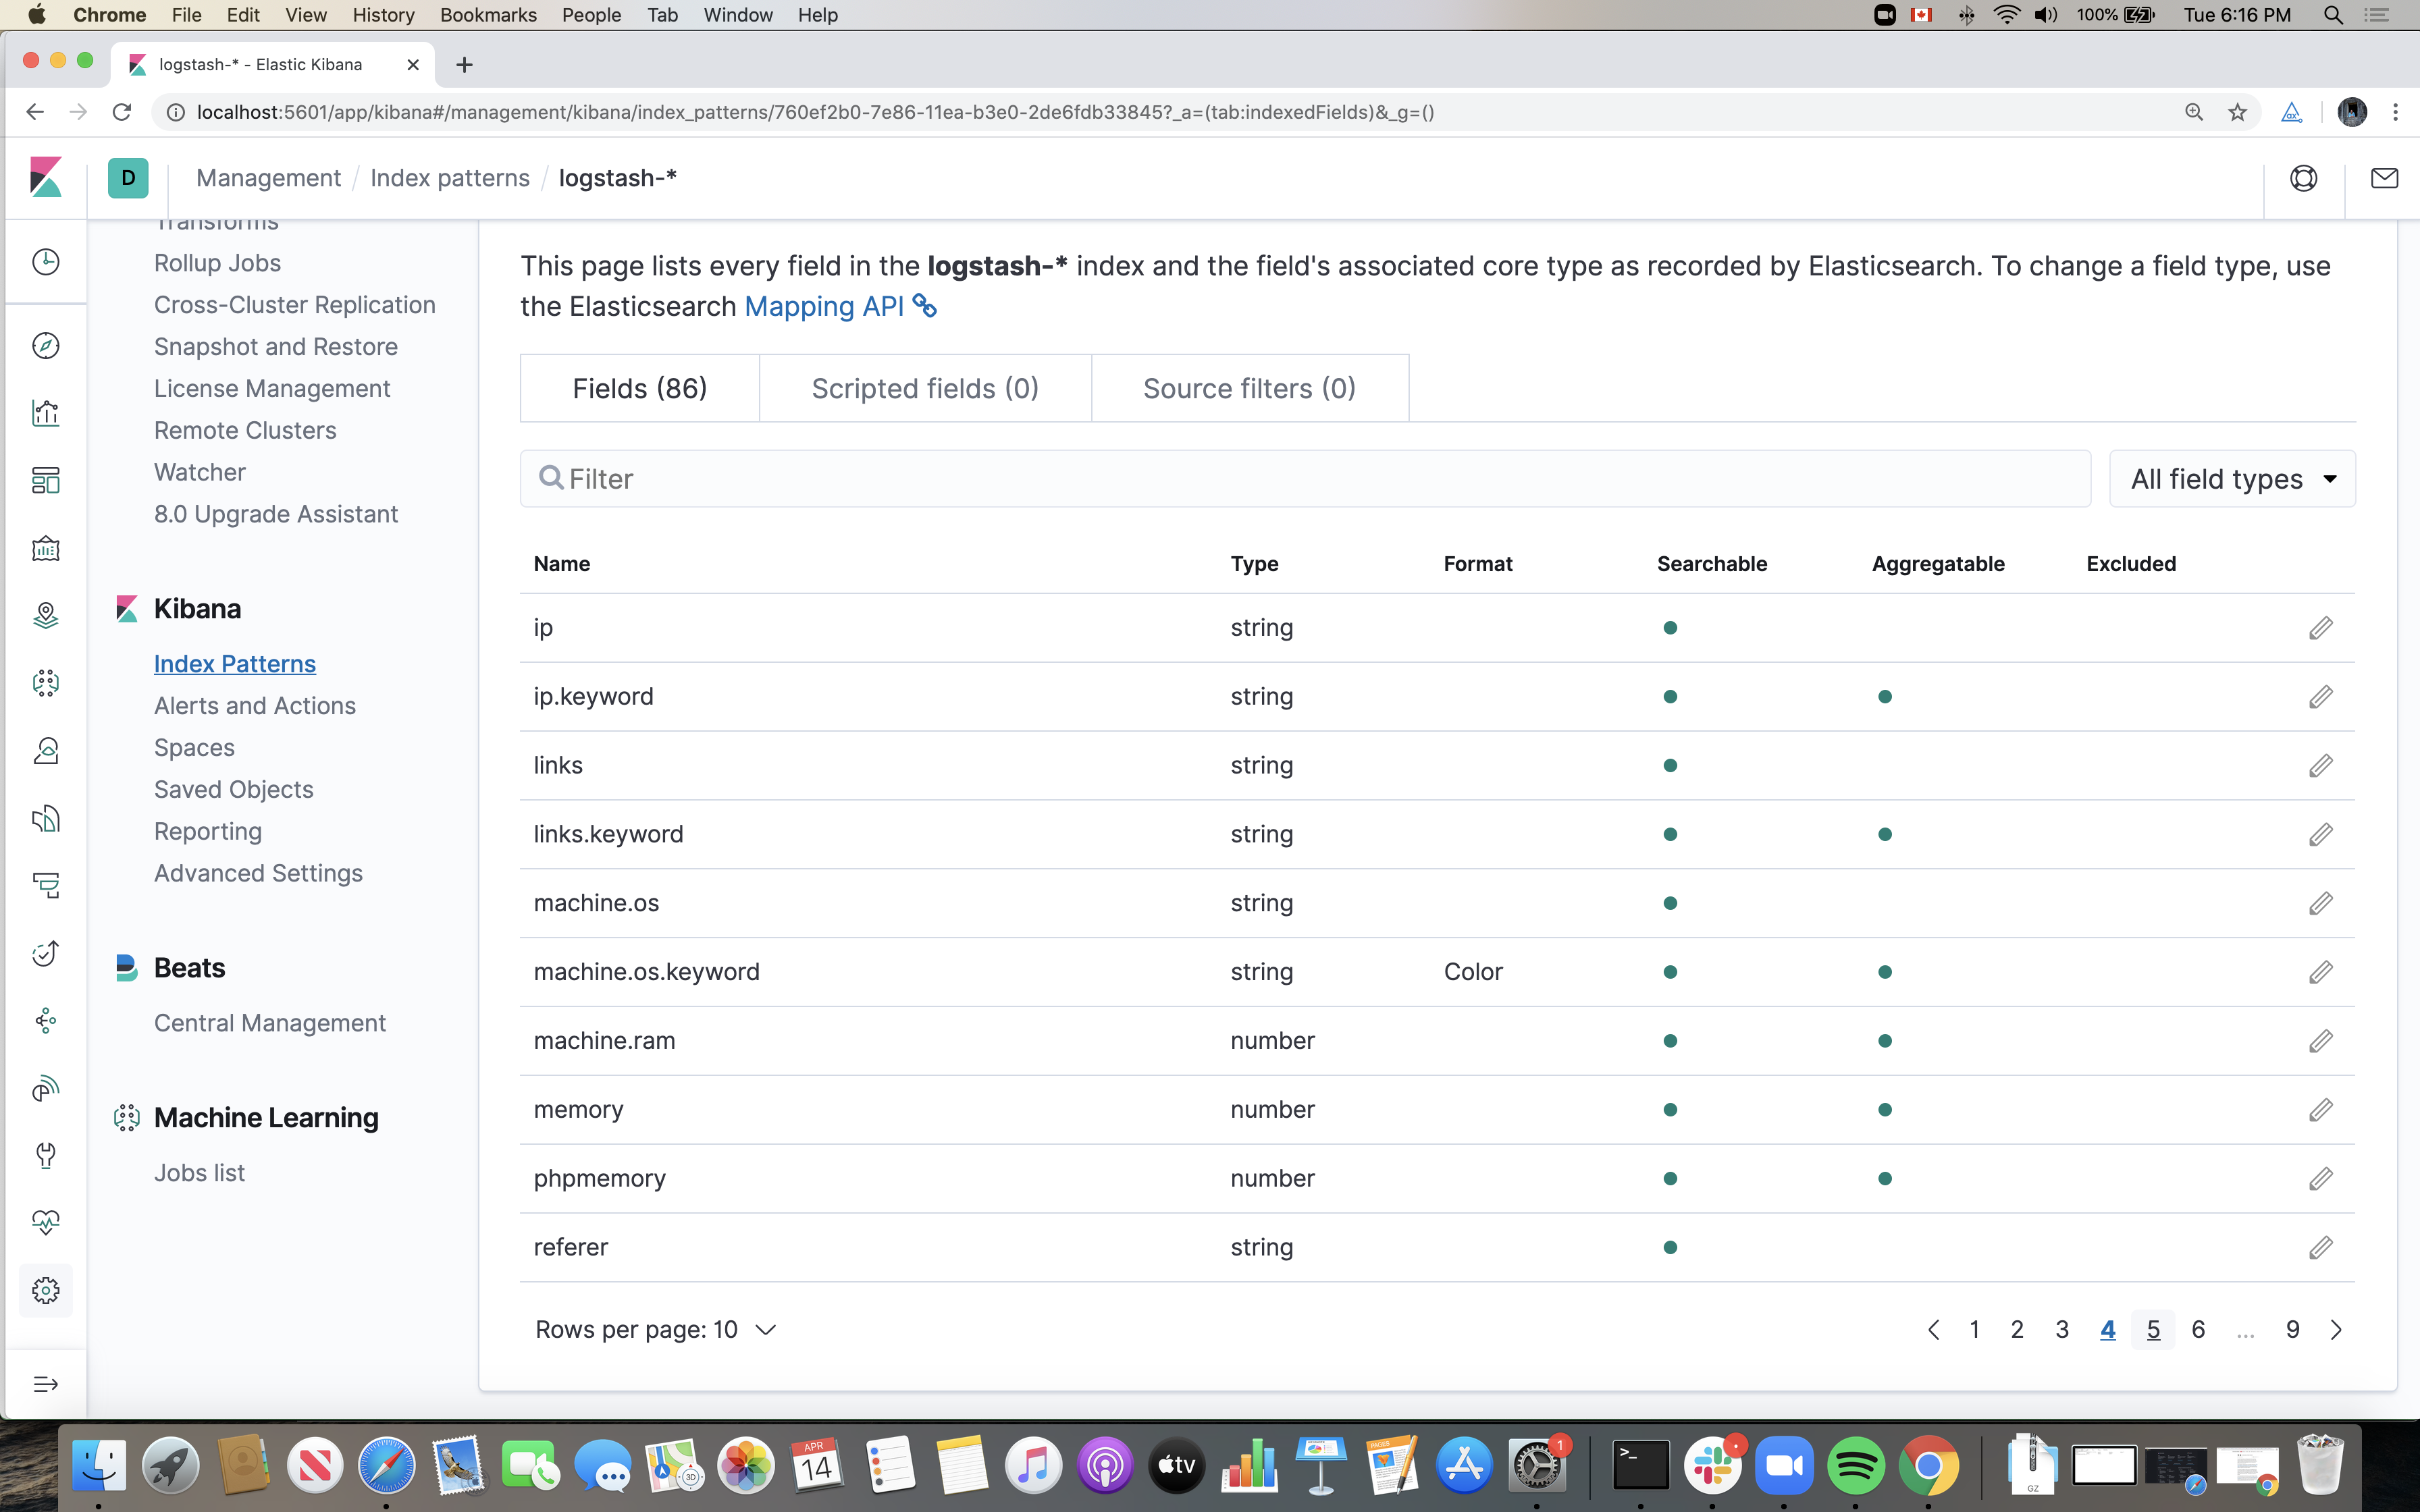Open the All field types dropdown
The width and height of the screenshot is (2420, 1512).
2232,479
